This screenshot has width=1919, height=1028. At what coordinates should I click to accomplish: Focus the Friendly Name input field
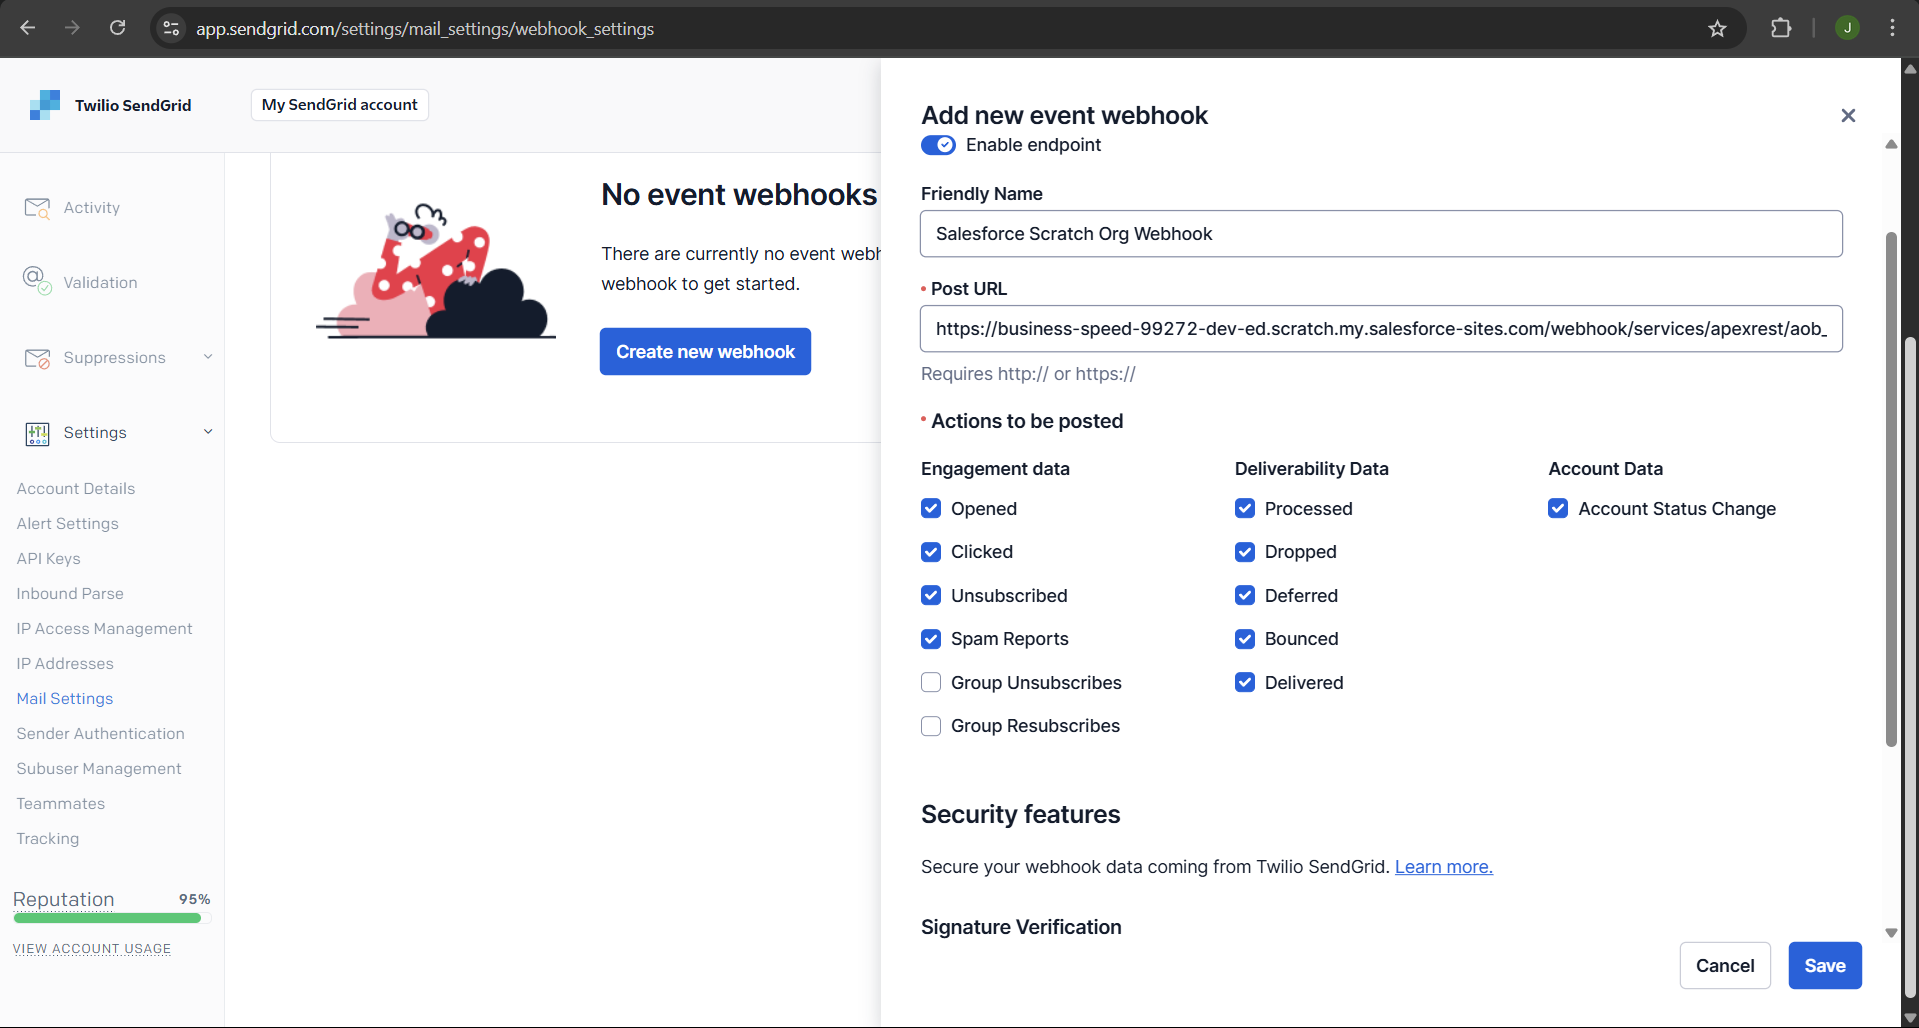[x=1381, y=234]
